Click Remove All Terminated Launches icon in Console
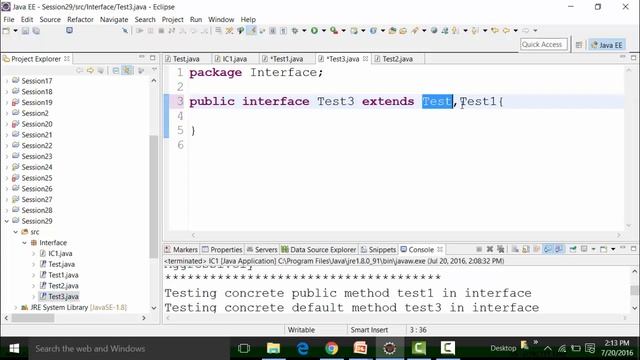The height and width of the screenshot is (360, 640). [501, 249]
